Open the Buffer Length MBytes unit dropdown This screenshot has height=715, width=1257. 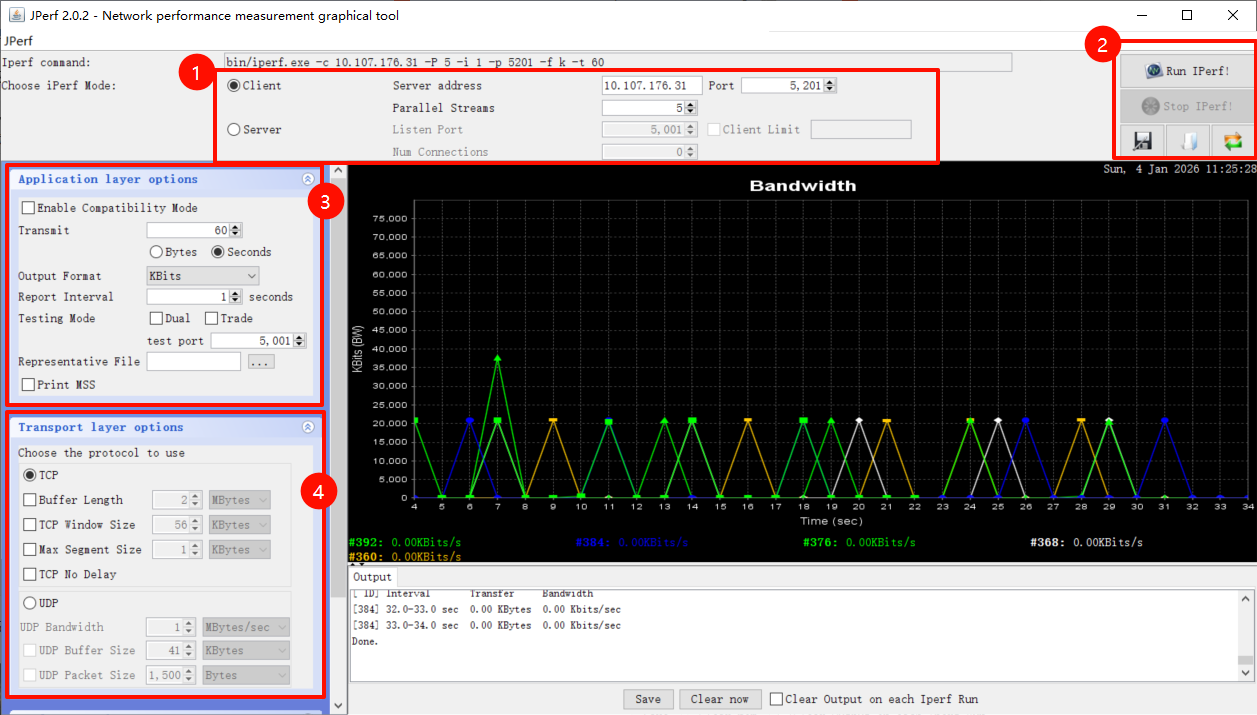coord(240,500)
